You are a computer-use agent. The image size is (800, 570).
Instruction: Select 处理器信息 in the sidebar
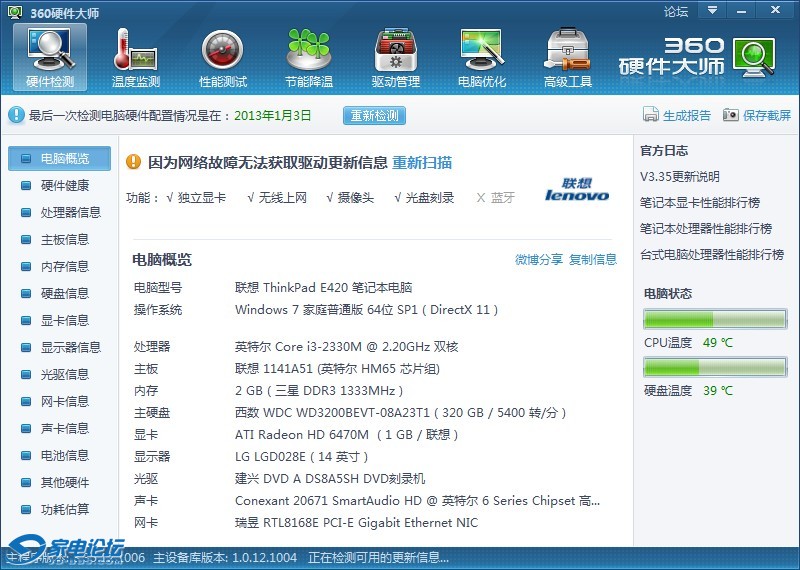(x=70, y=212)
